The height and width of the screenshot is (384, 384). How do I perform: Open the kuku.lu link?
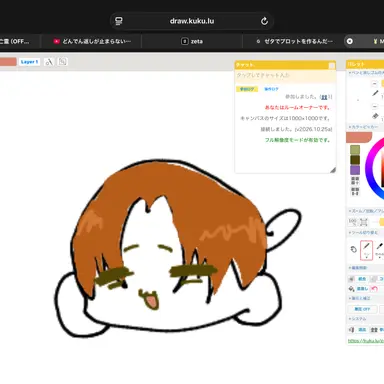pyautogui.click(x=366, y=341)
